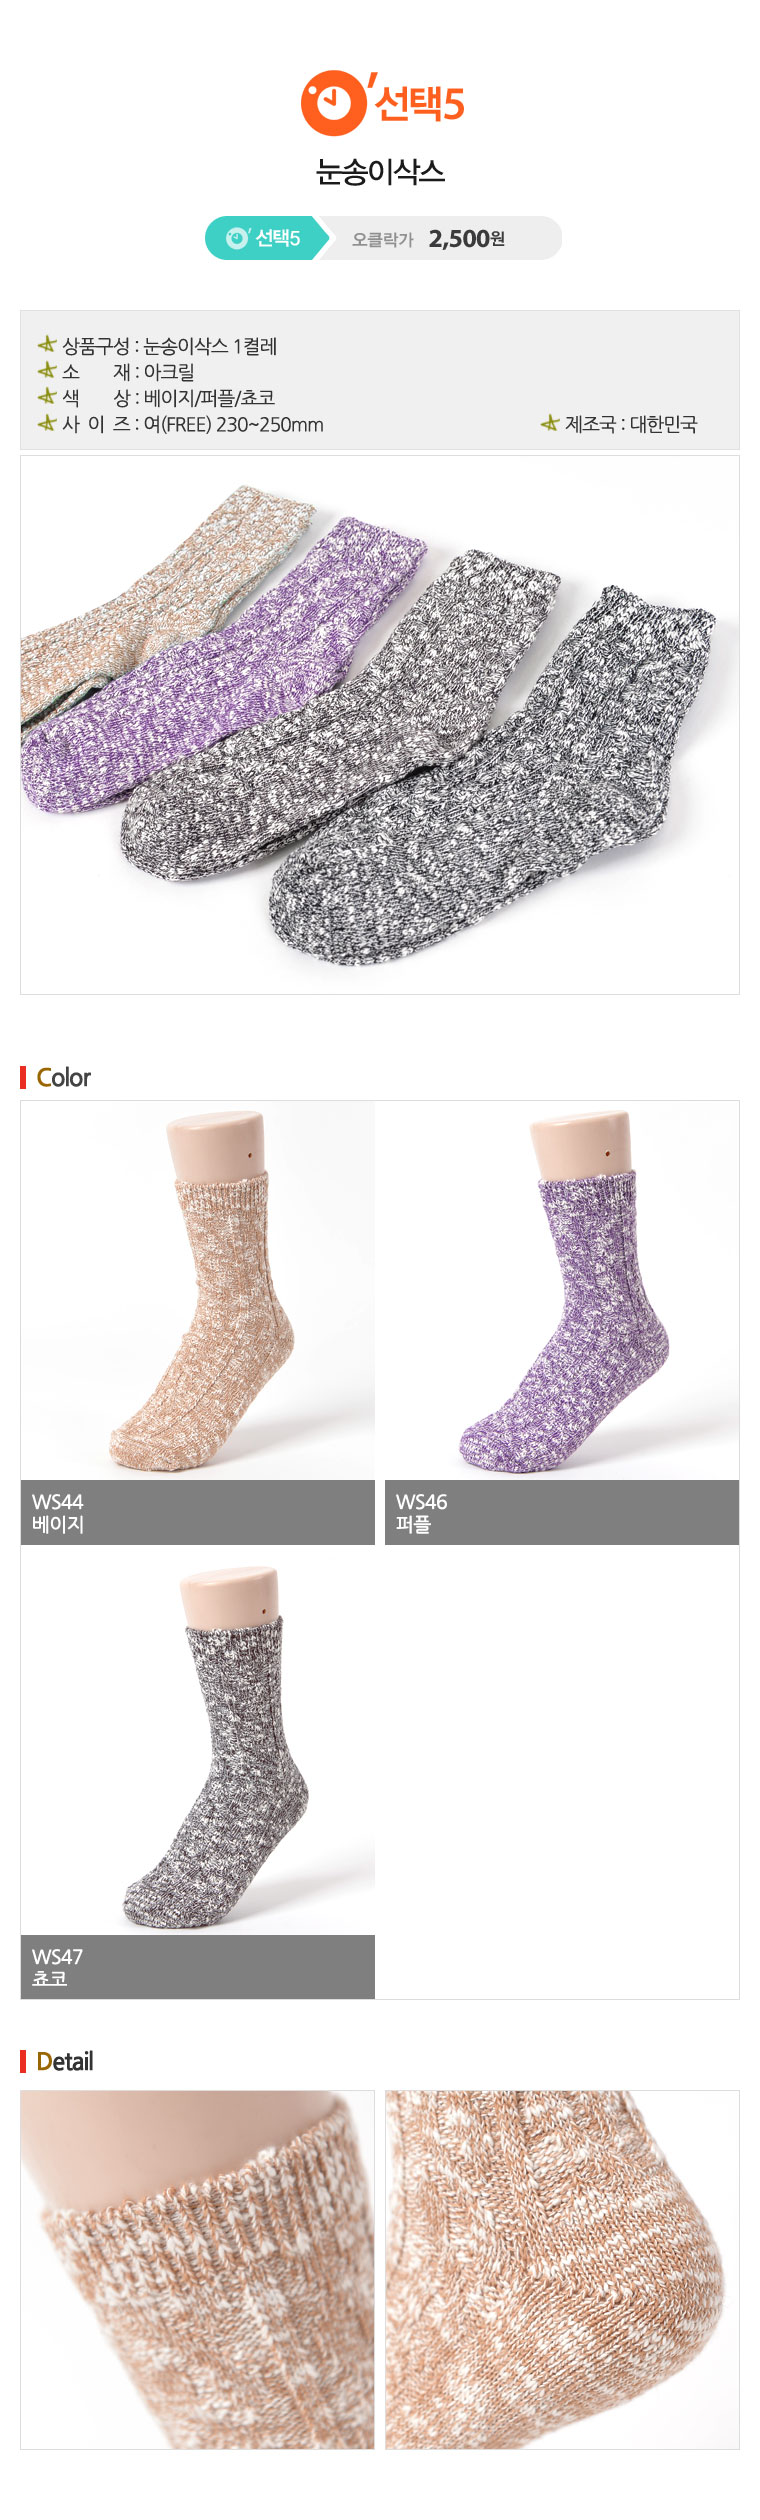Viewport: 760px width, 2520px height.
Task: Click the 오클락가 2,500원 price label
Action: pos(428,239)
